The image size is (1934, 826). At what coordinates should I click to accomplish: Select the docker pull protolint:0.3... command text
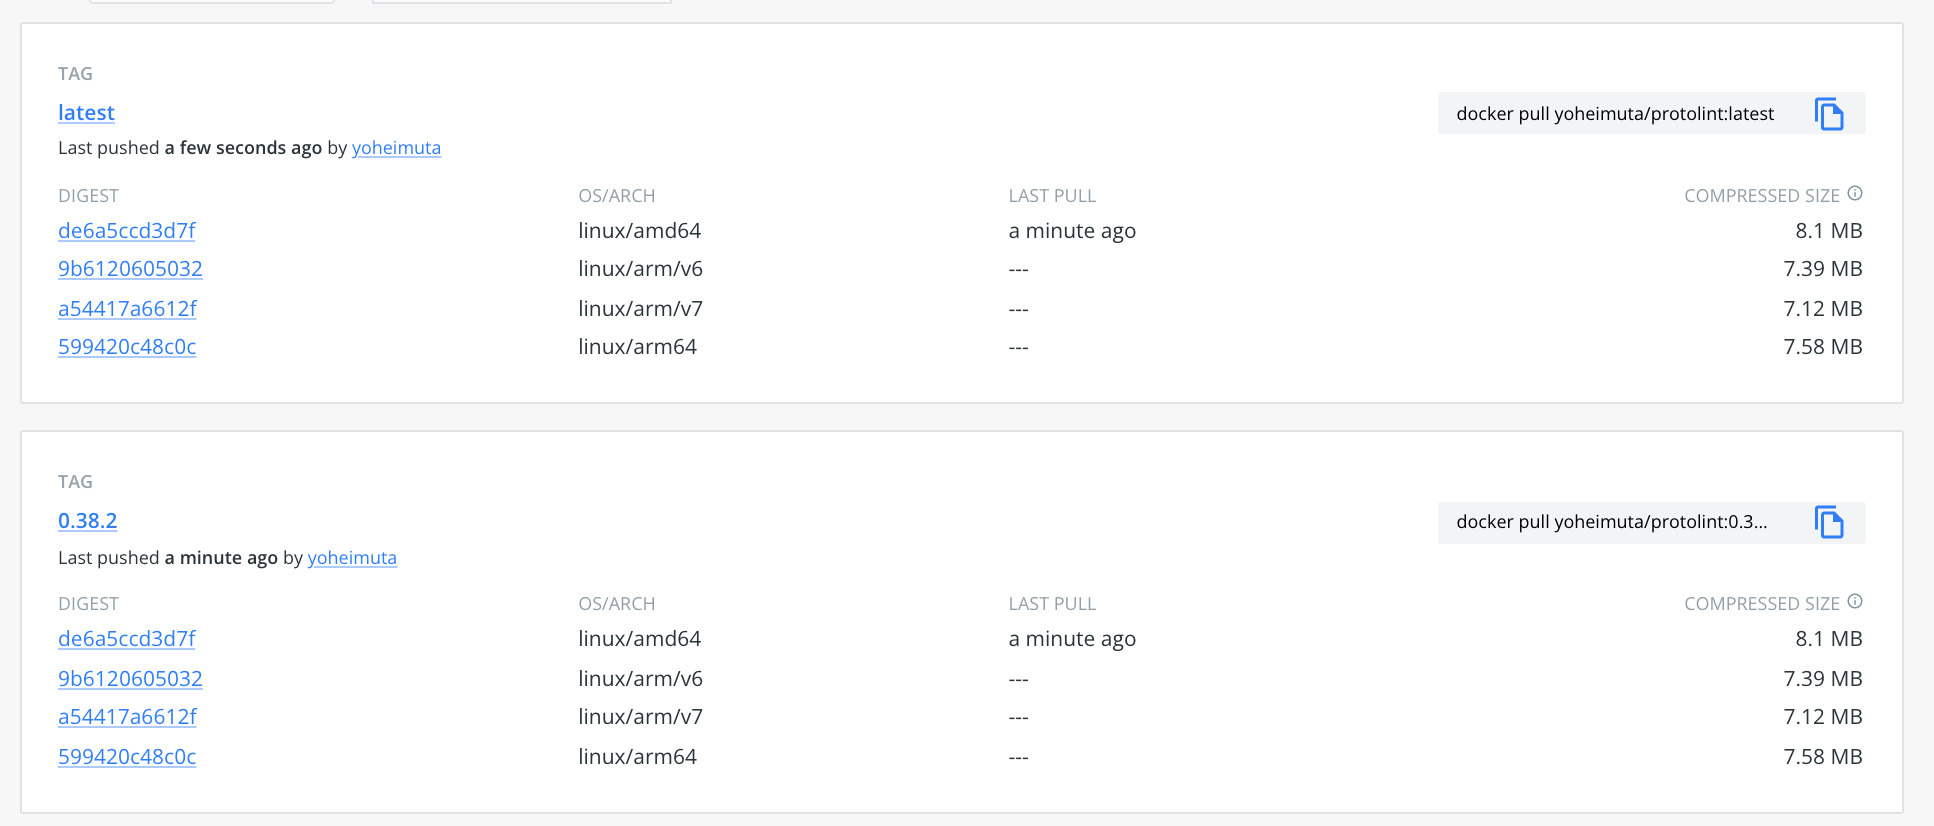coord(1611,522)
